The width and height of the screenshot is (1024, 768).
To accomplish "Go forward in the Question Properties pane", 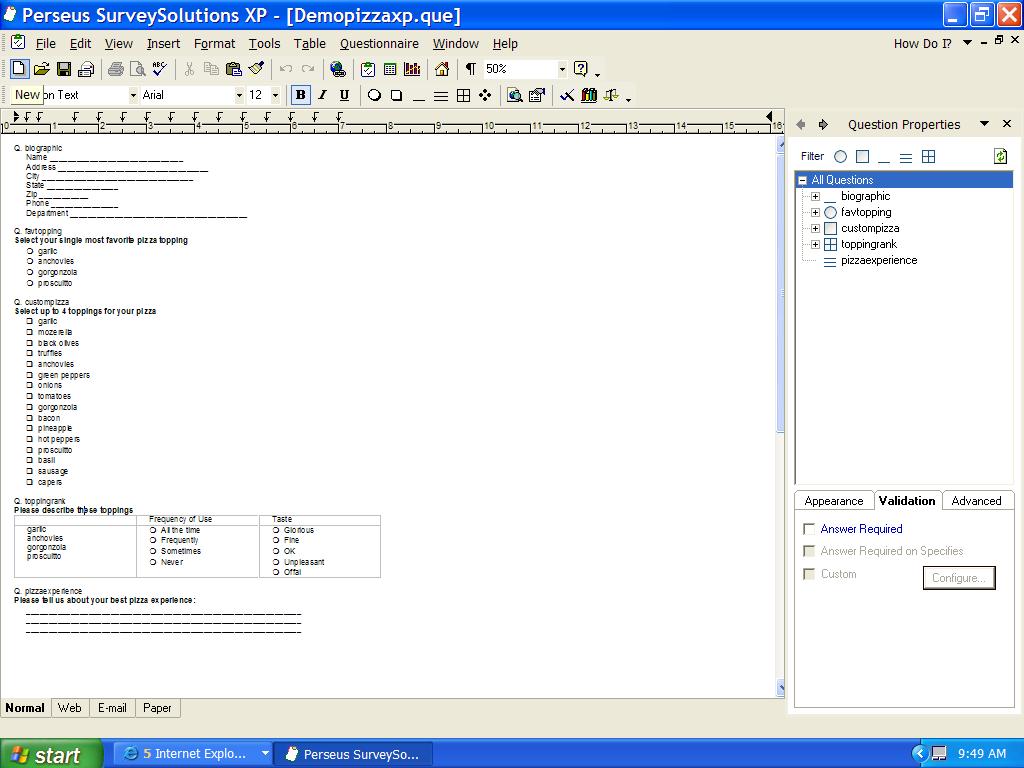I will [823, 124].
